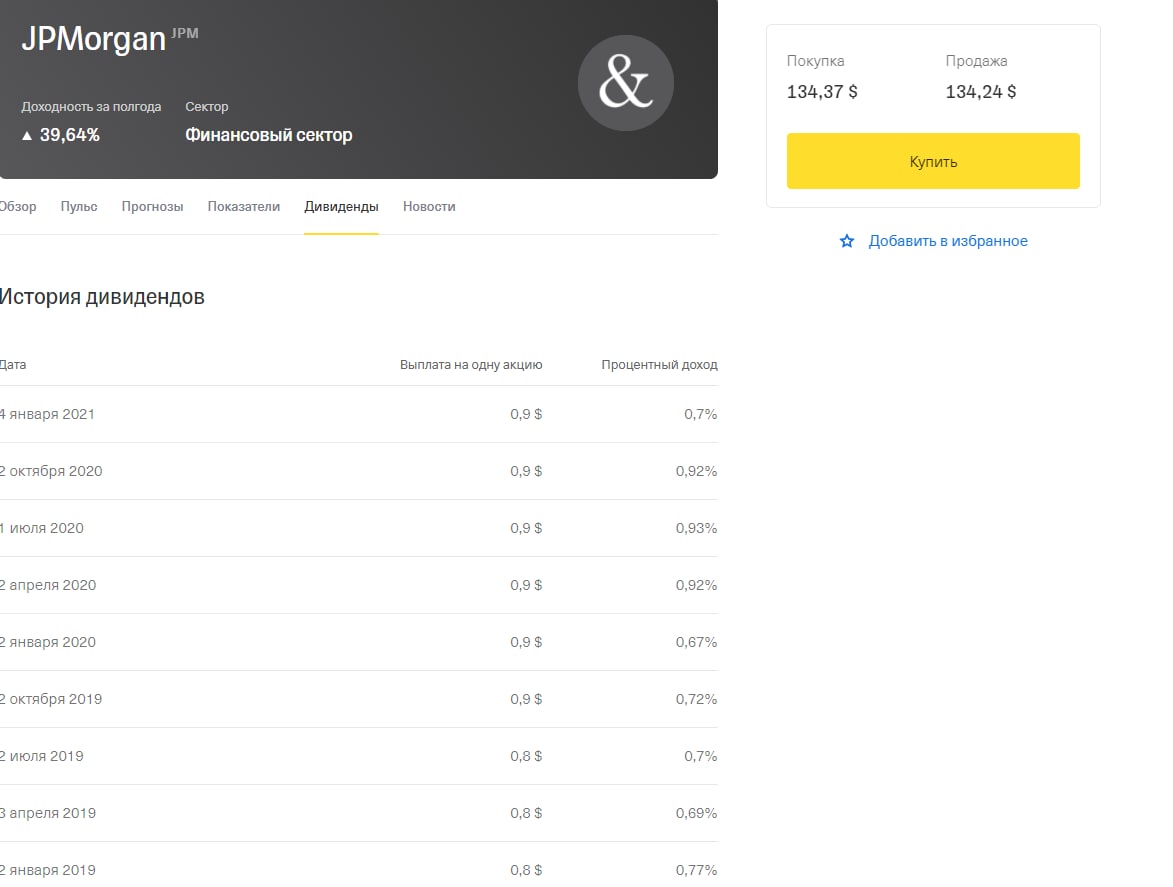The width and height of the screenshot is (1173, 887).
Task: Click the Доходность за полгода label
Action: 91,107
